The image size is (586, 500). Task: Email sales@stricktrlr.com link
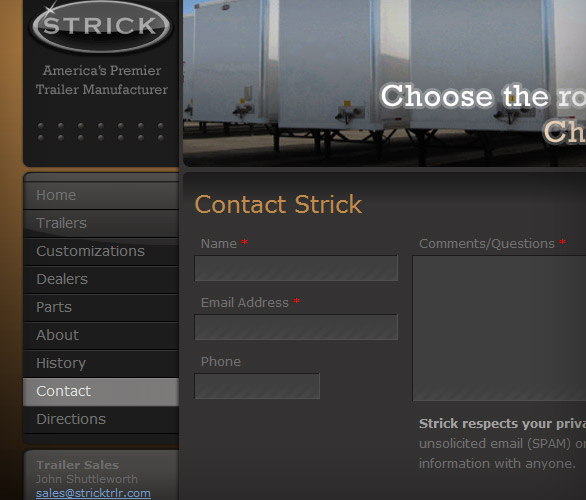(93, 493)
